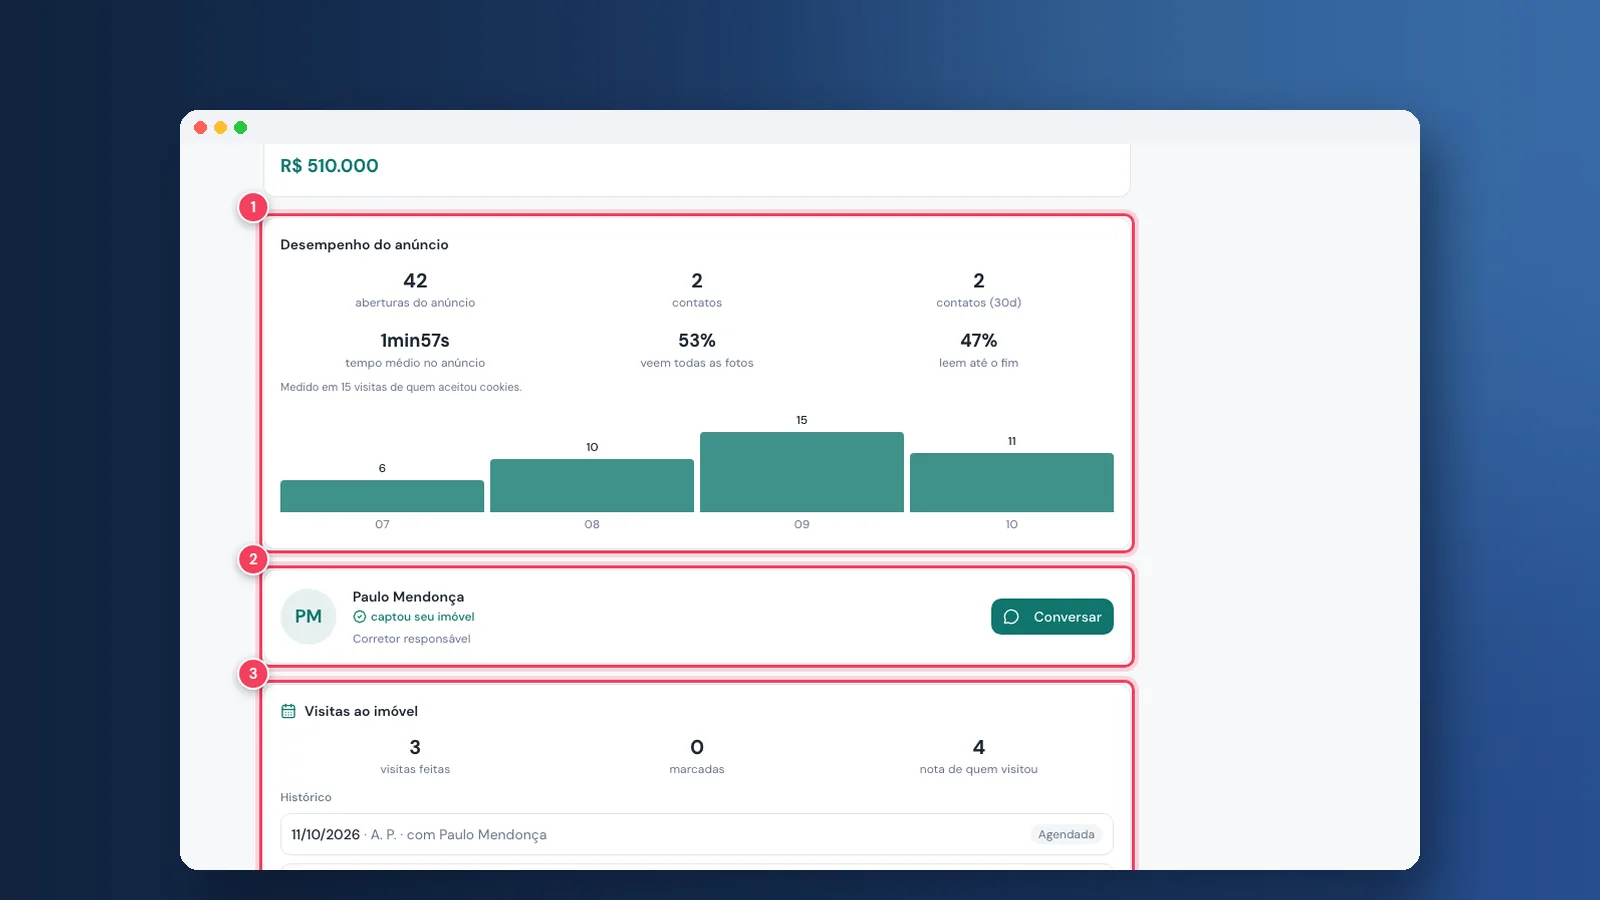Click the 42 aberturas do anúncio stat
The image size is (1600, 900).
pyautogui.click(x=415, y=290)
